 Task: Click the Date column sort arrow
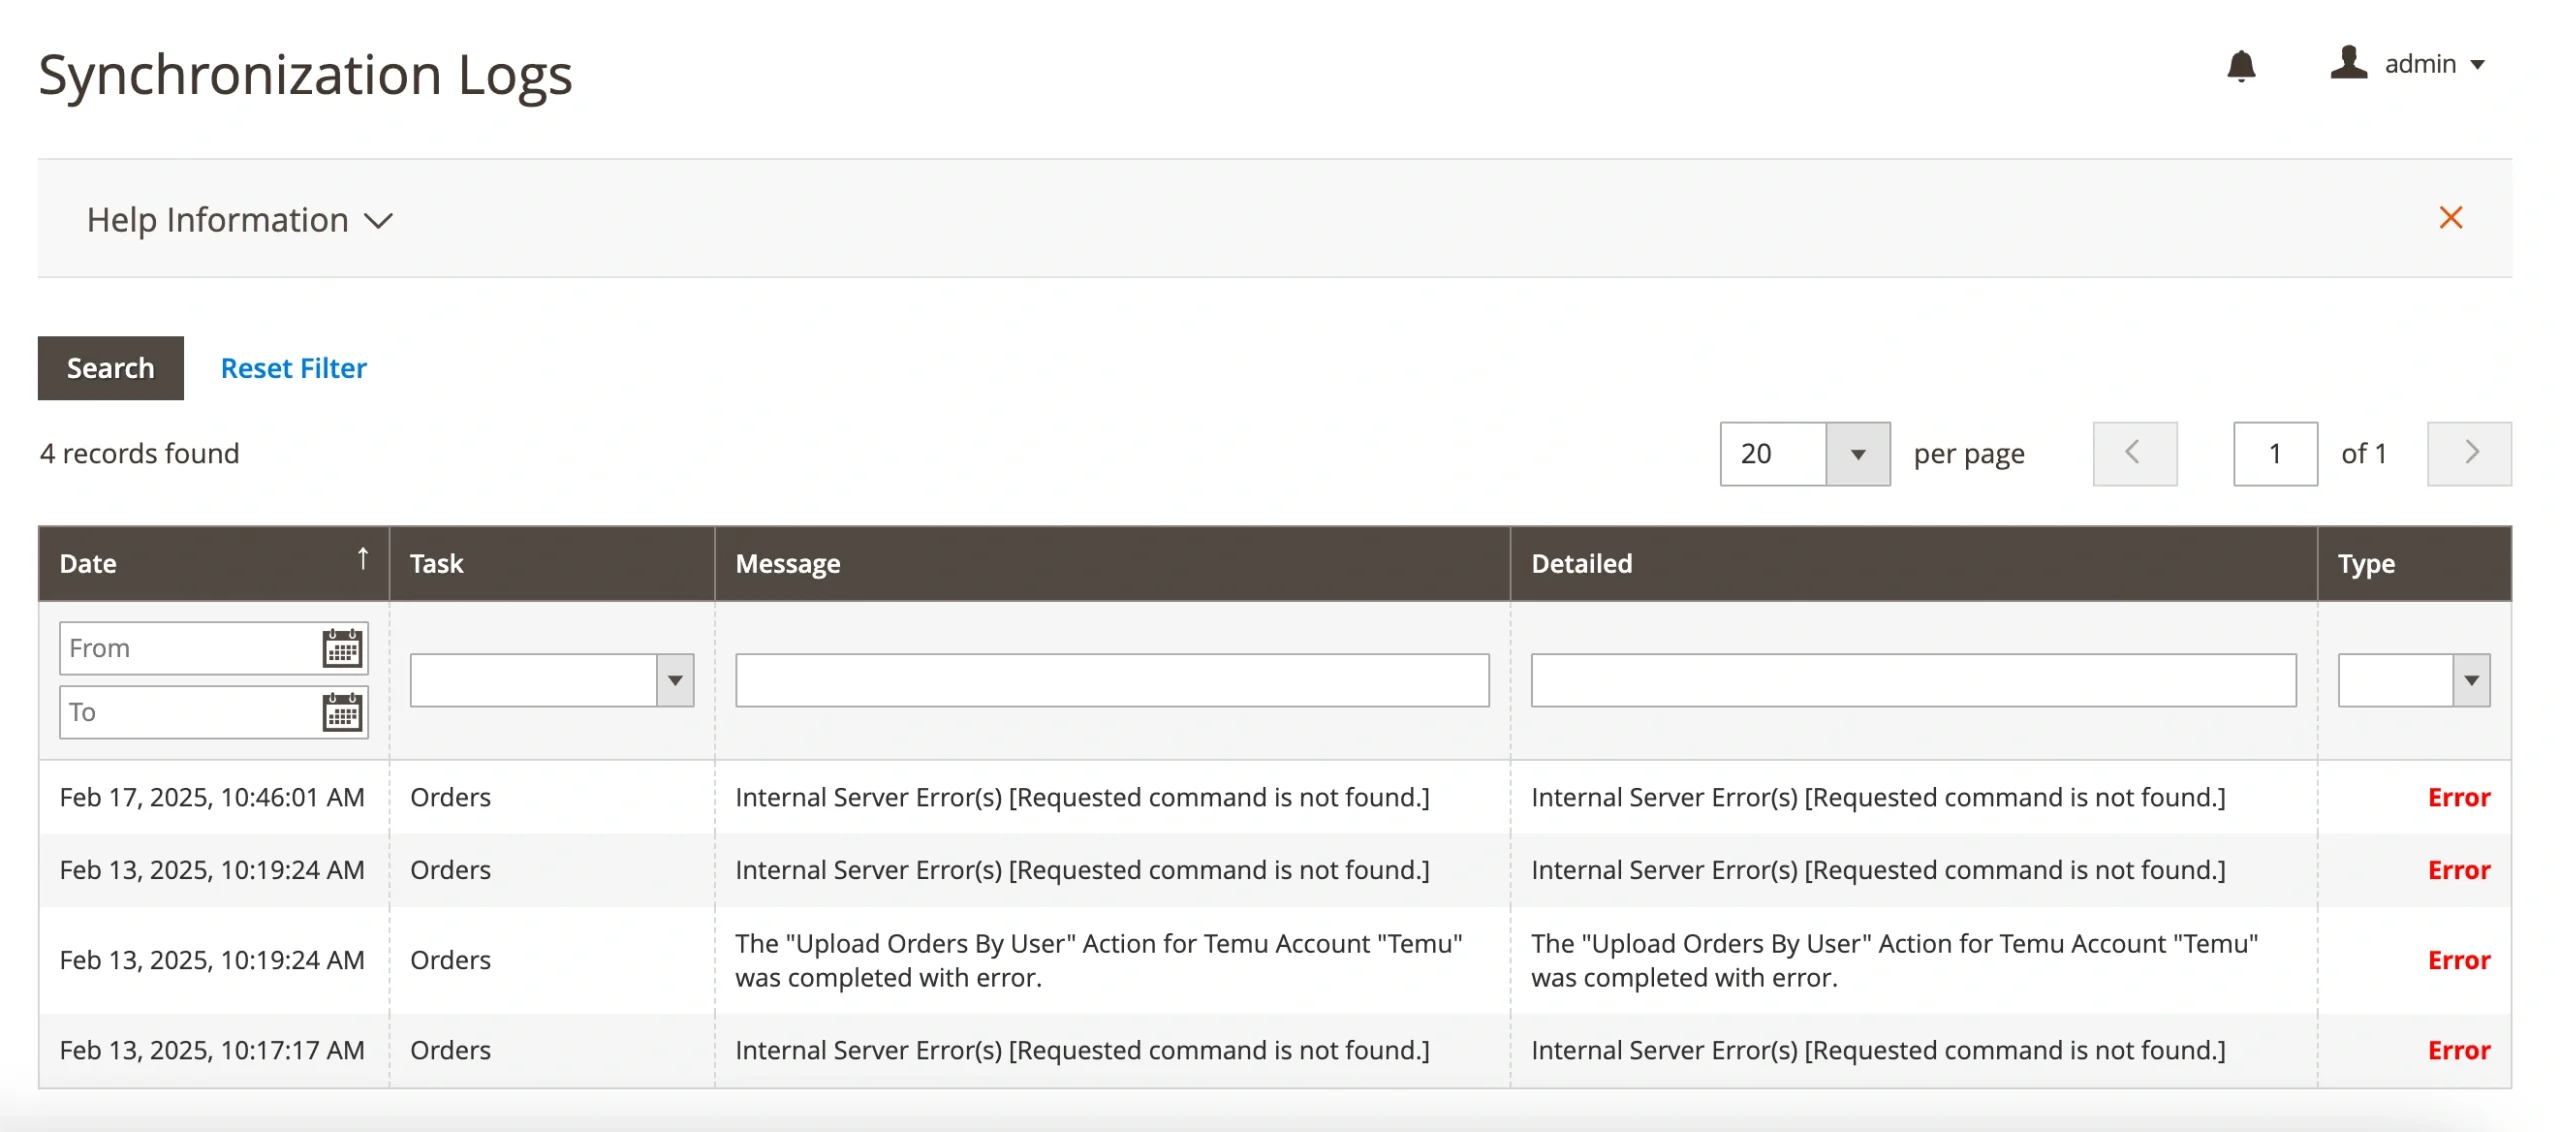coord(363,559)
